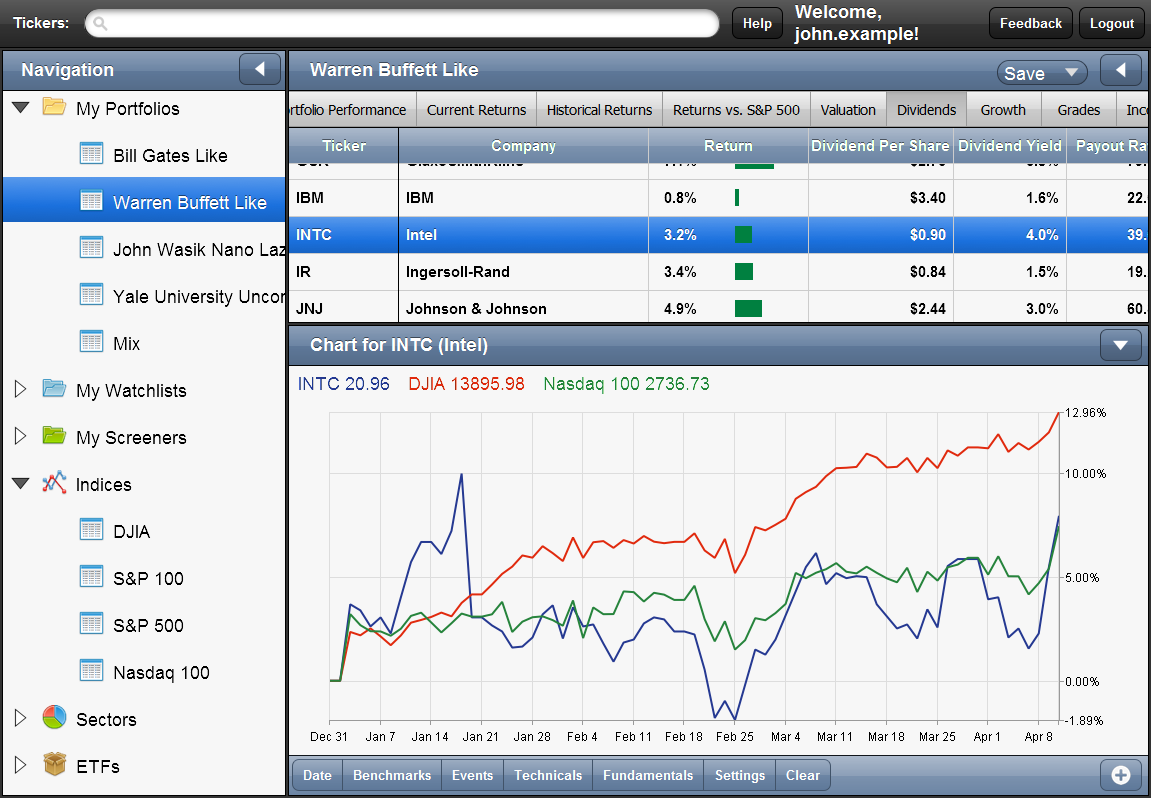Click the Nasdaq 100 2736.73 legend label
Screen dimensions: 1151x798
(x=626, y=384)
